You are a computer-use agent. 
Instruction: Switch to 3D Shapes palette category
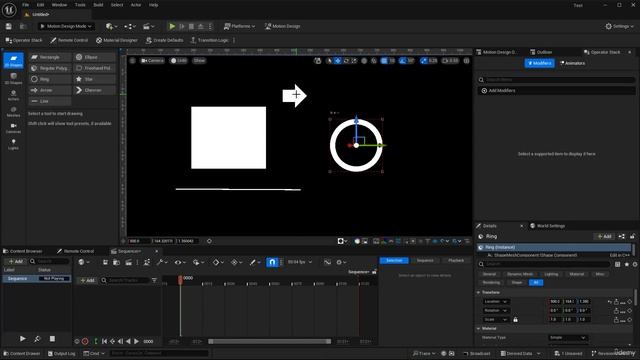[13, 78]
